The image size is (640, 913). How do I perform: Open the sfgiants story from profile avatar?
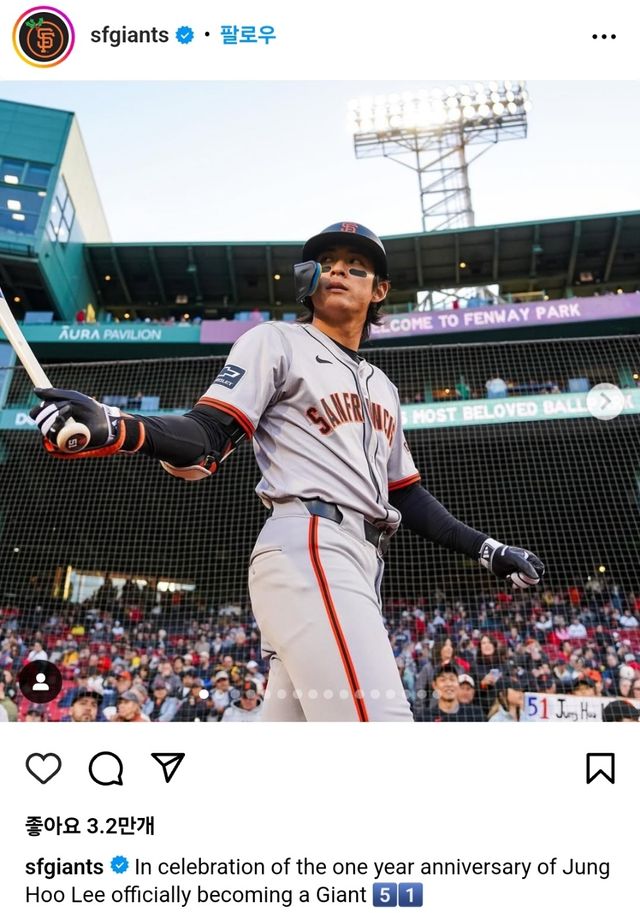point(43,37)
